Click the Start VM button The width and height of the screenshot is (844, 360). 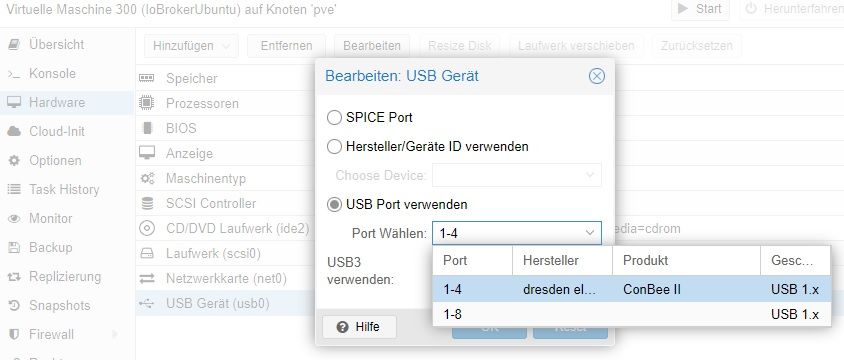700,9
